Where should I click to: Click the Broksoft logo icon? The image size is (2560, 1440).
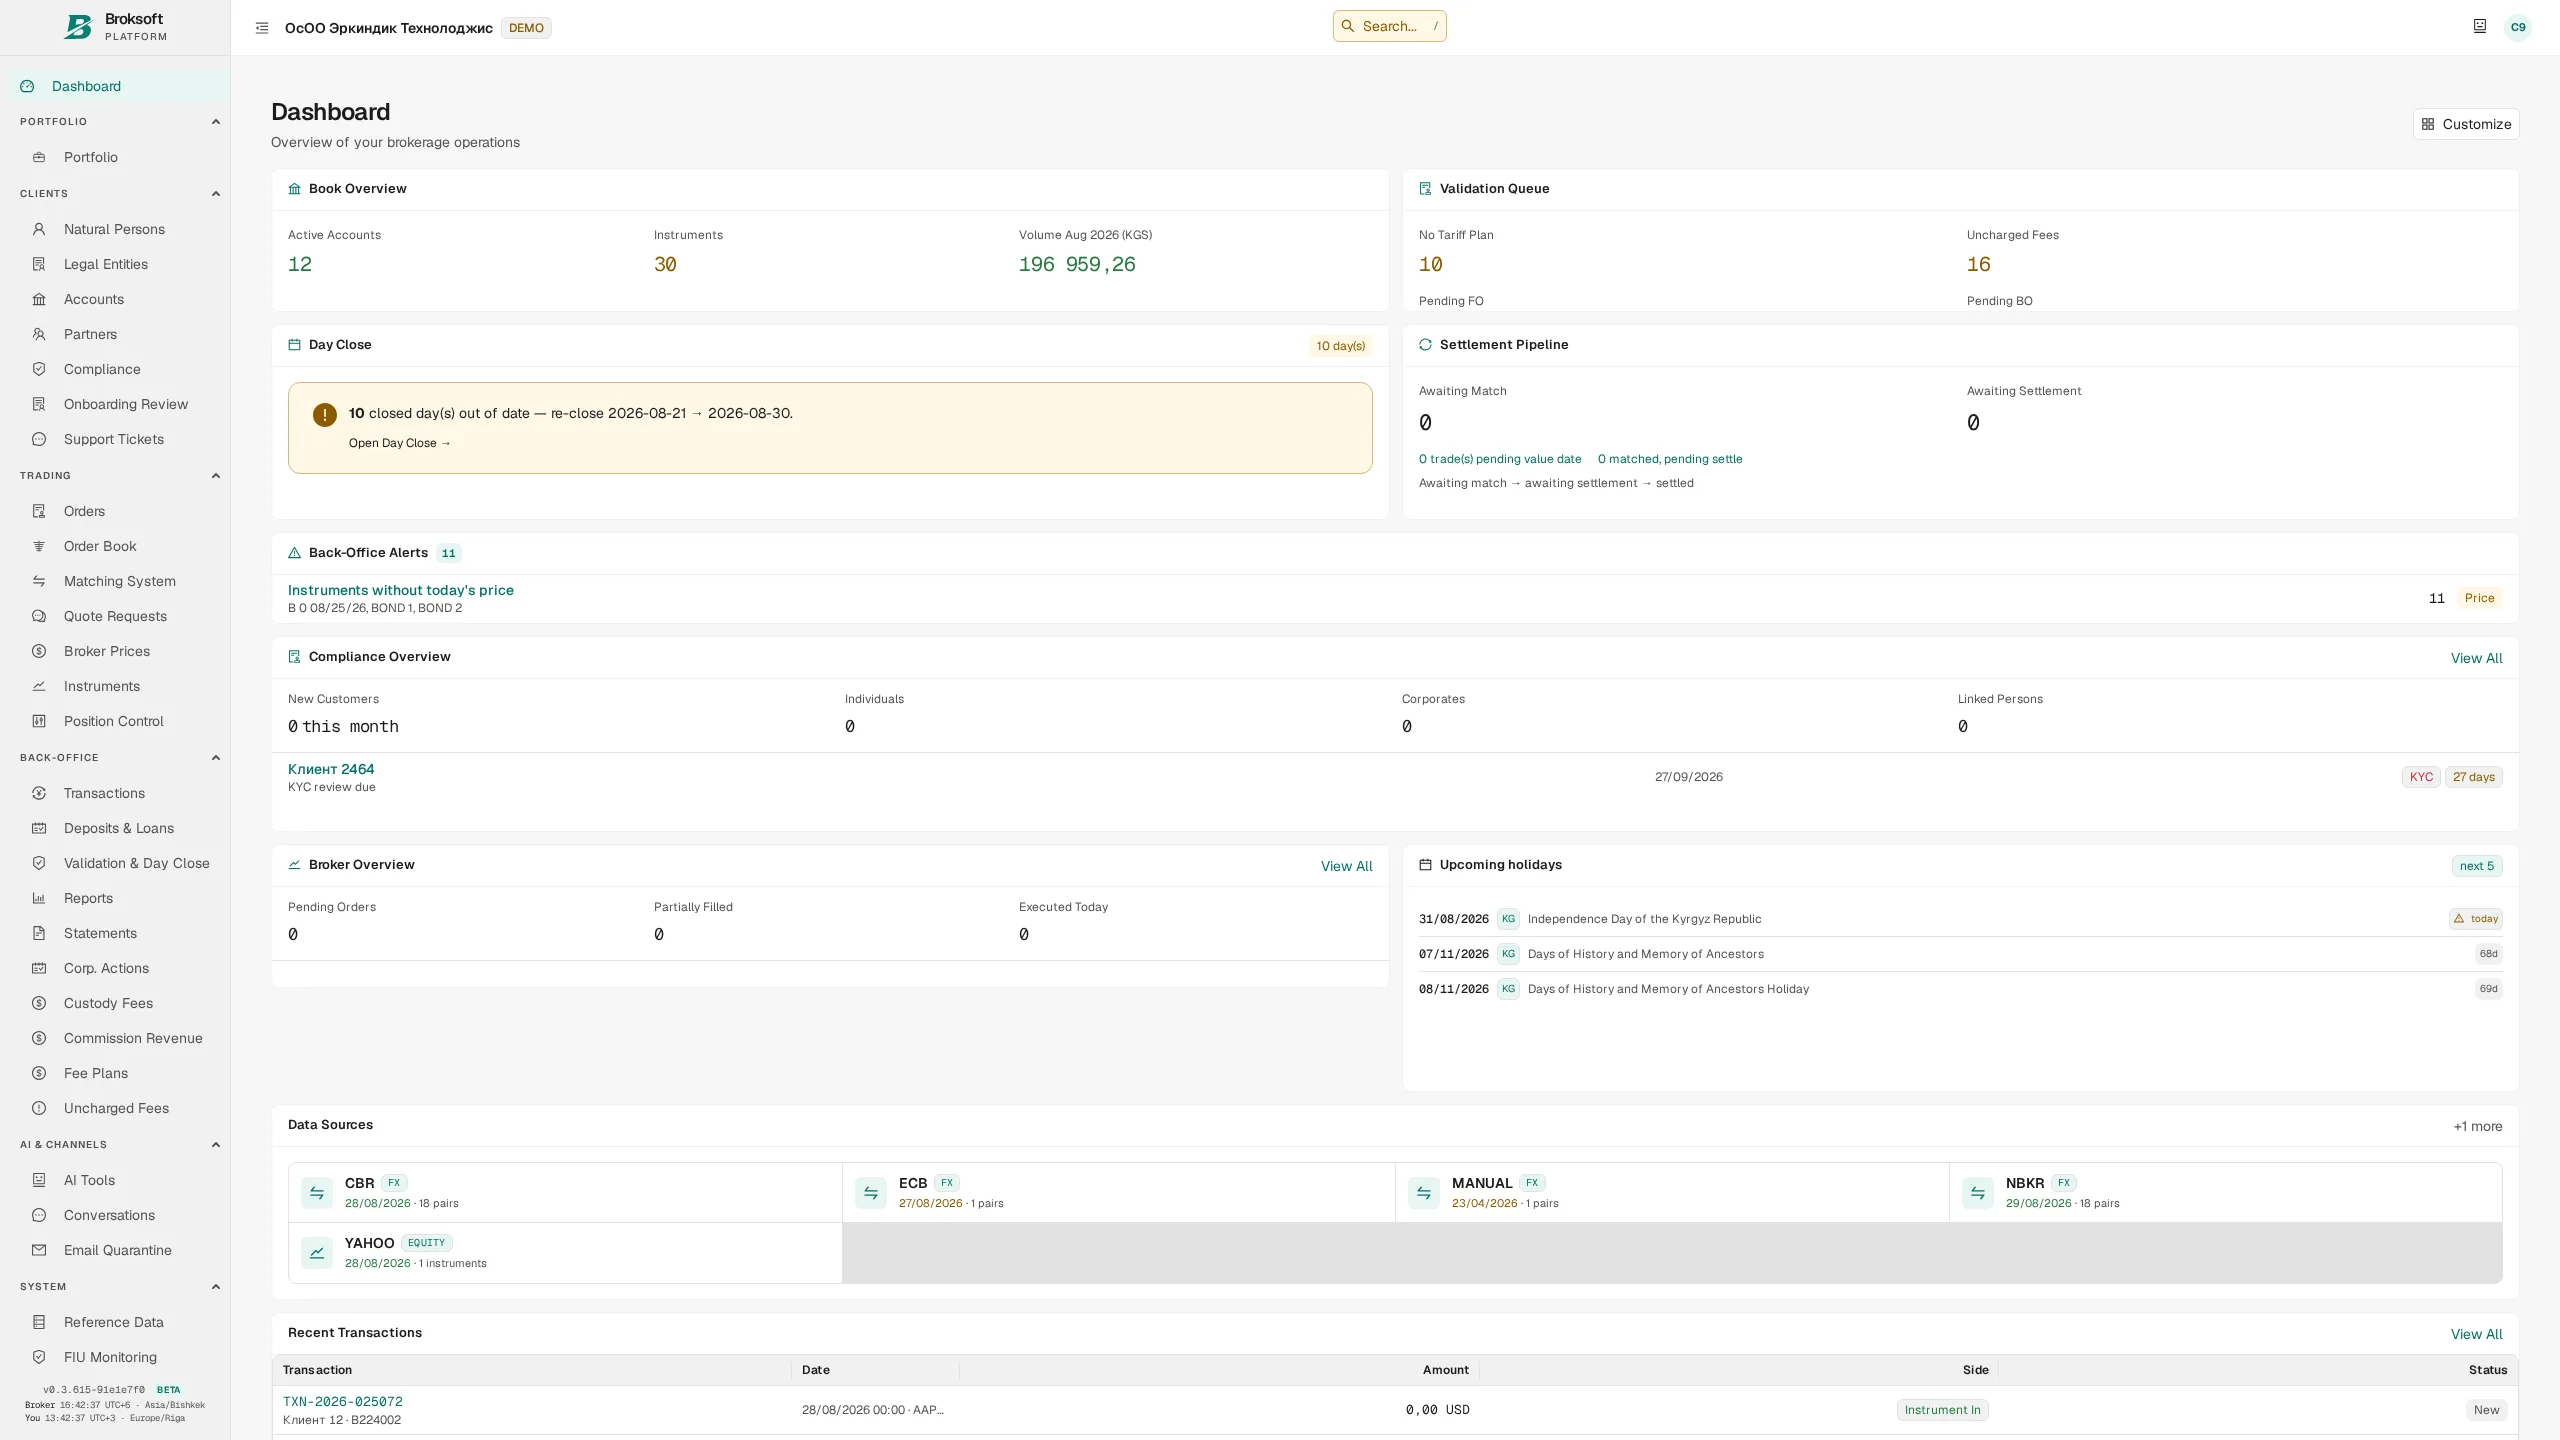click(78, 27)
